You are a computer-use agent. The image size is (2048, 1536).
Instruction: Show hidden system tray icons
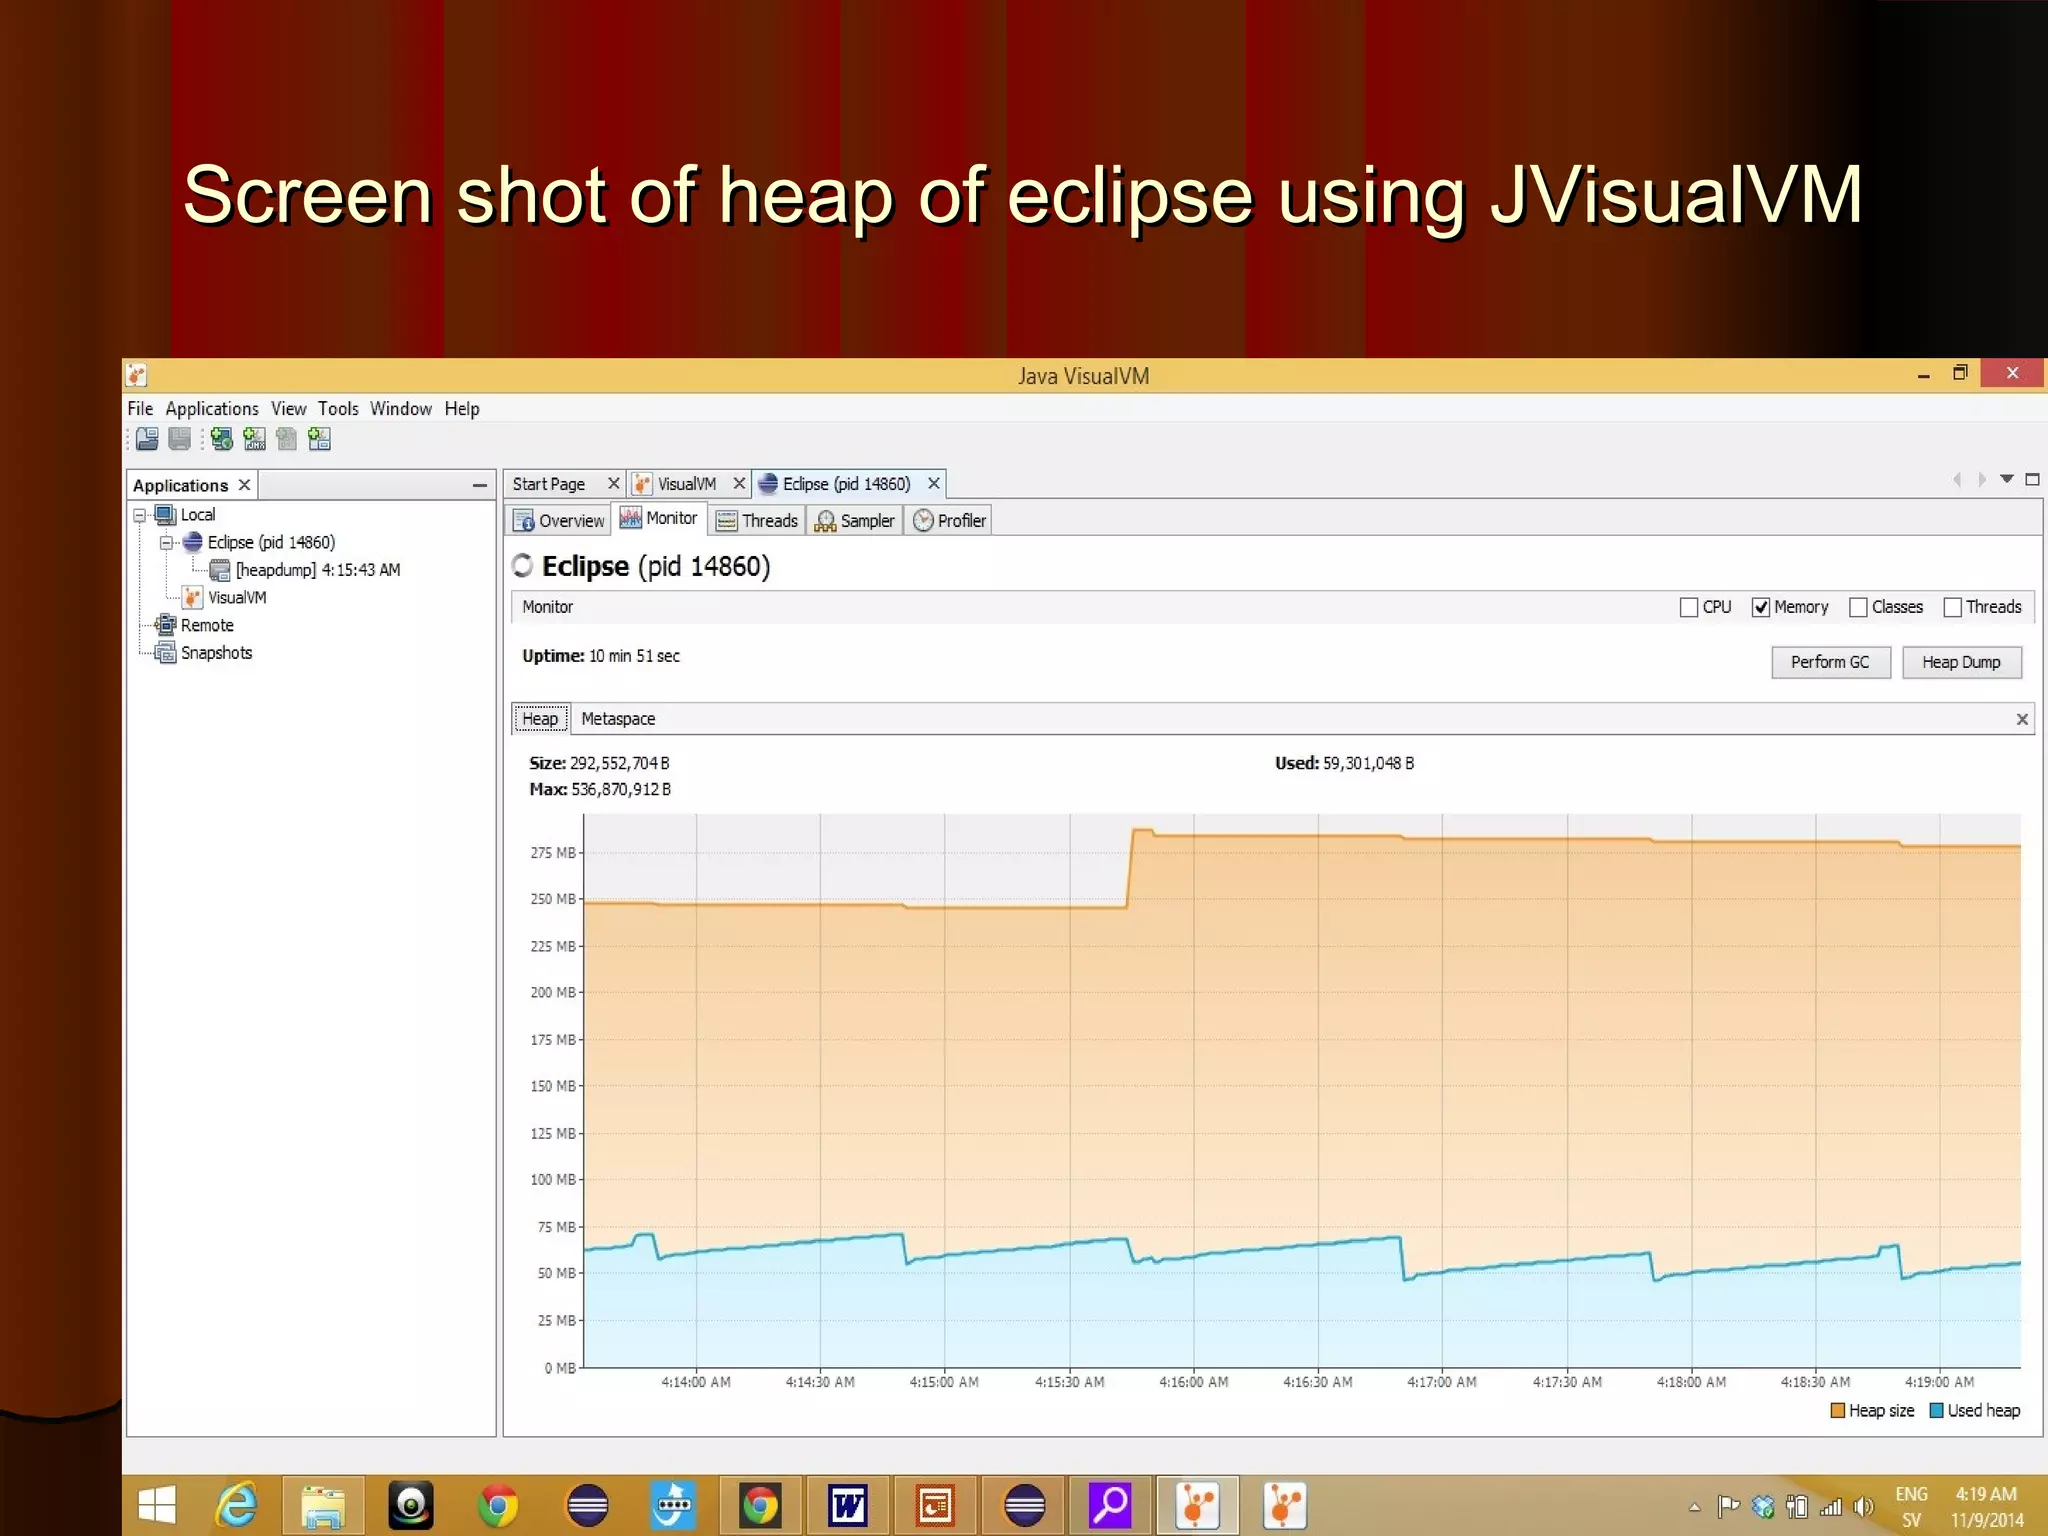1694,1507
